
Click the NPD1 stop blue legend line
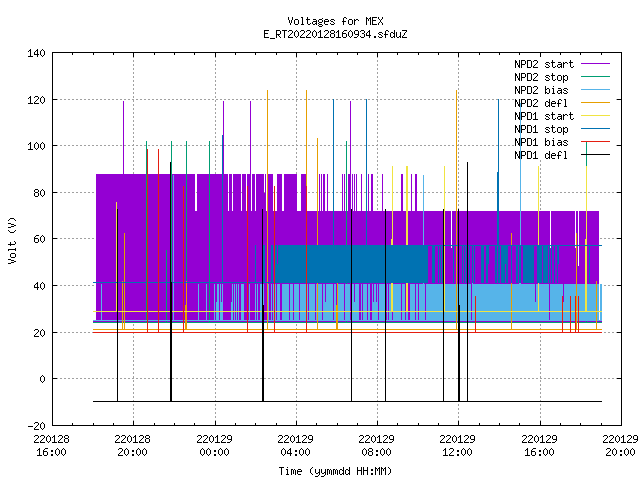[595, 129]
